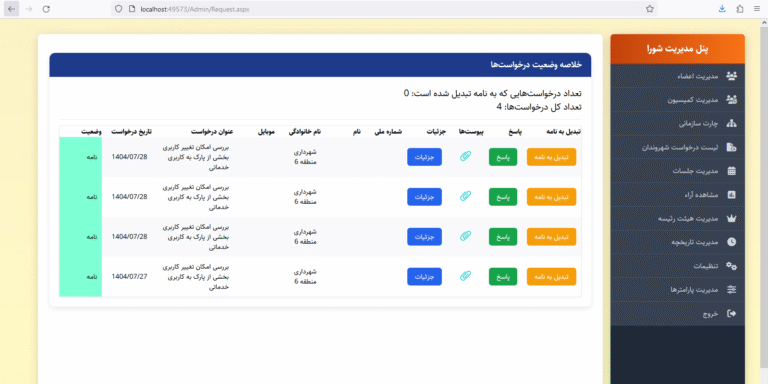Click the org chart icon beside چارت سازمانی
This screenshot has height=384, width=768.
pyautogui.click(x=731, y=123)
